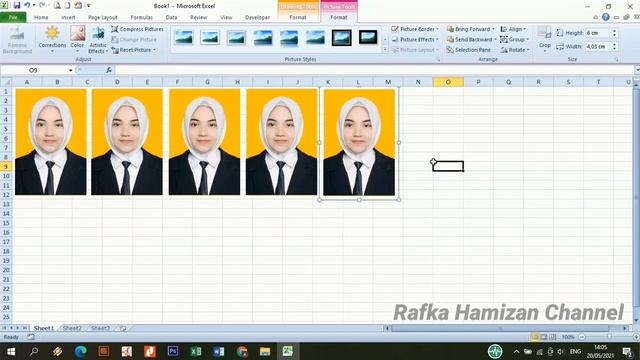The width and height of the screenshot is (640, 360).
Task: Select the Crop tool
Action: coord(544,38)
